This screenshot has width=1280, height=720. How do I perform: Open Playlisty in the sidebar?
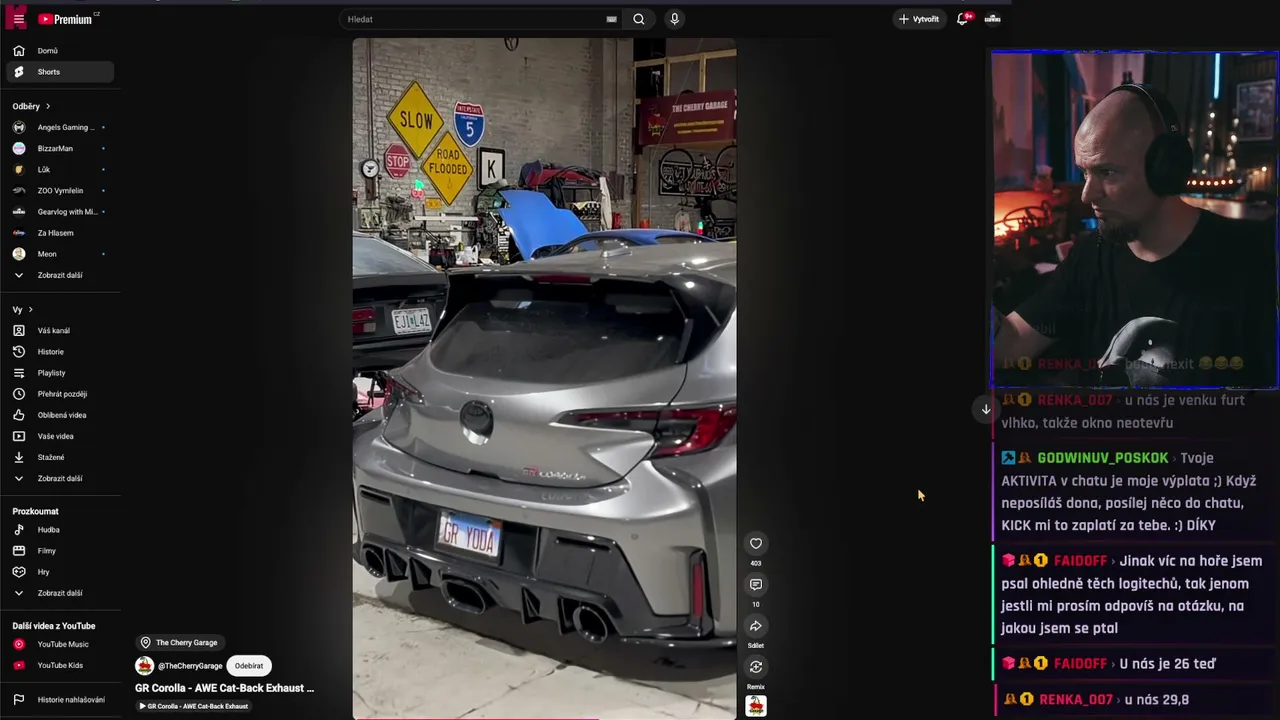pos(60,373)
